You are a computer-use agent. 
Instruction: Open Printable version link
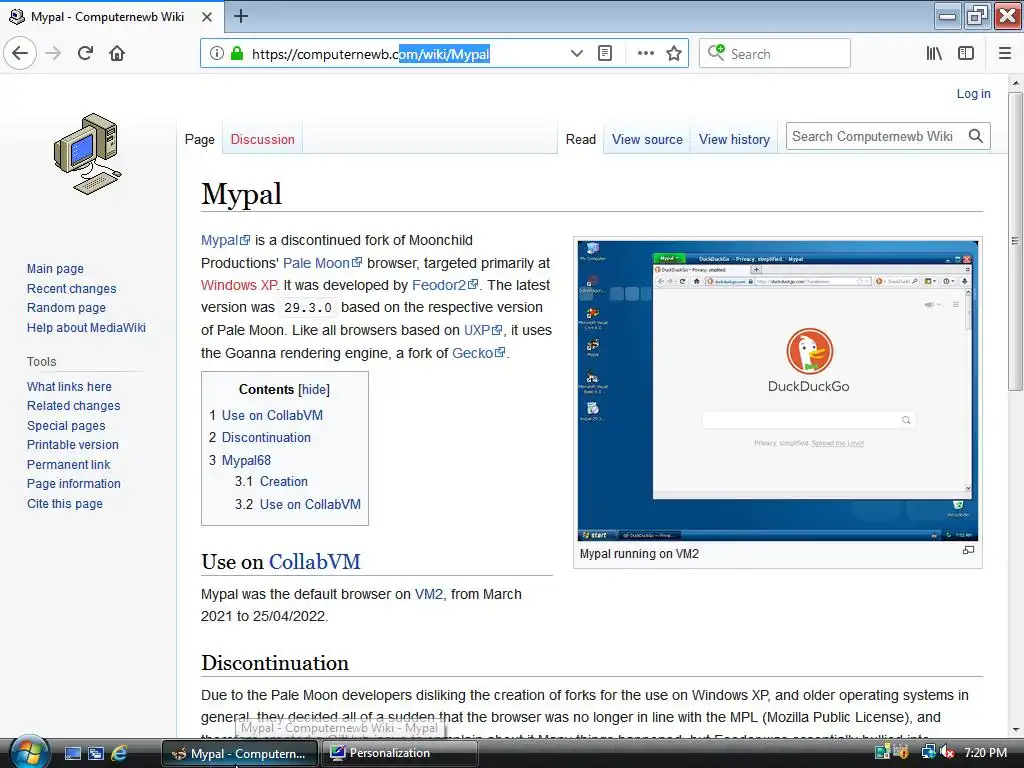pos(72,445)
